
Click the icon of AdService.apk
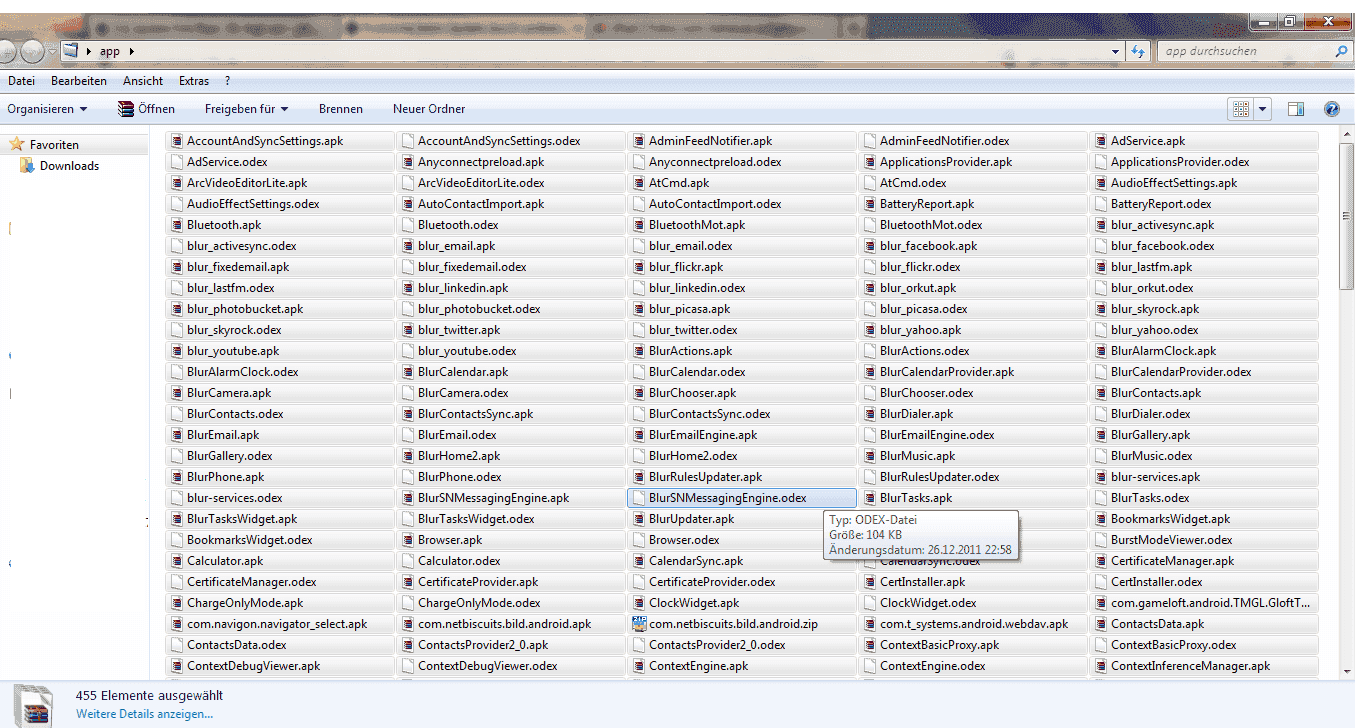[1101, 141]
